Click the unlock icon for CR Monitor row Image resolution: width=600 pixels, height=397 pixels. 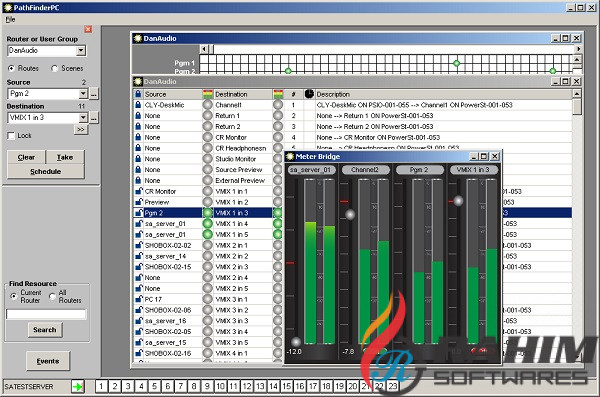point(138,191)
